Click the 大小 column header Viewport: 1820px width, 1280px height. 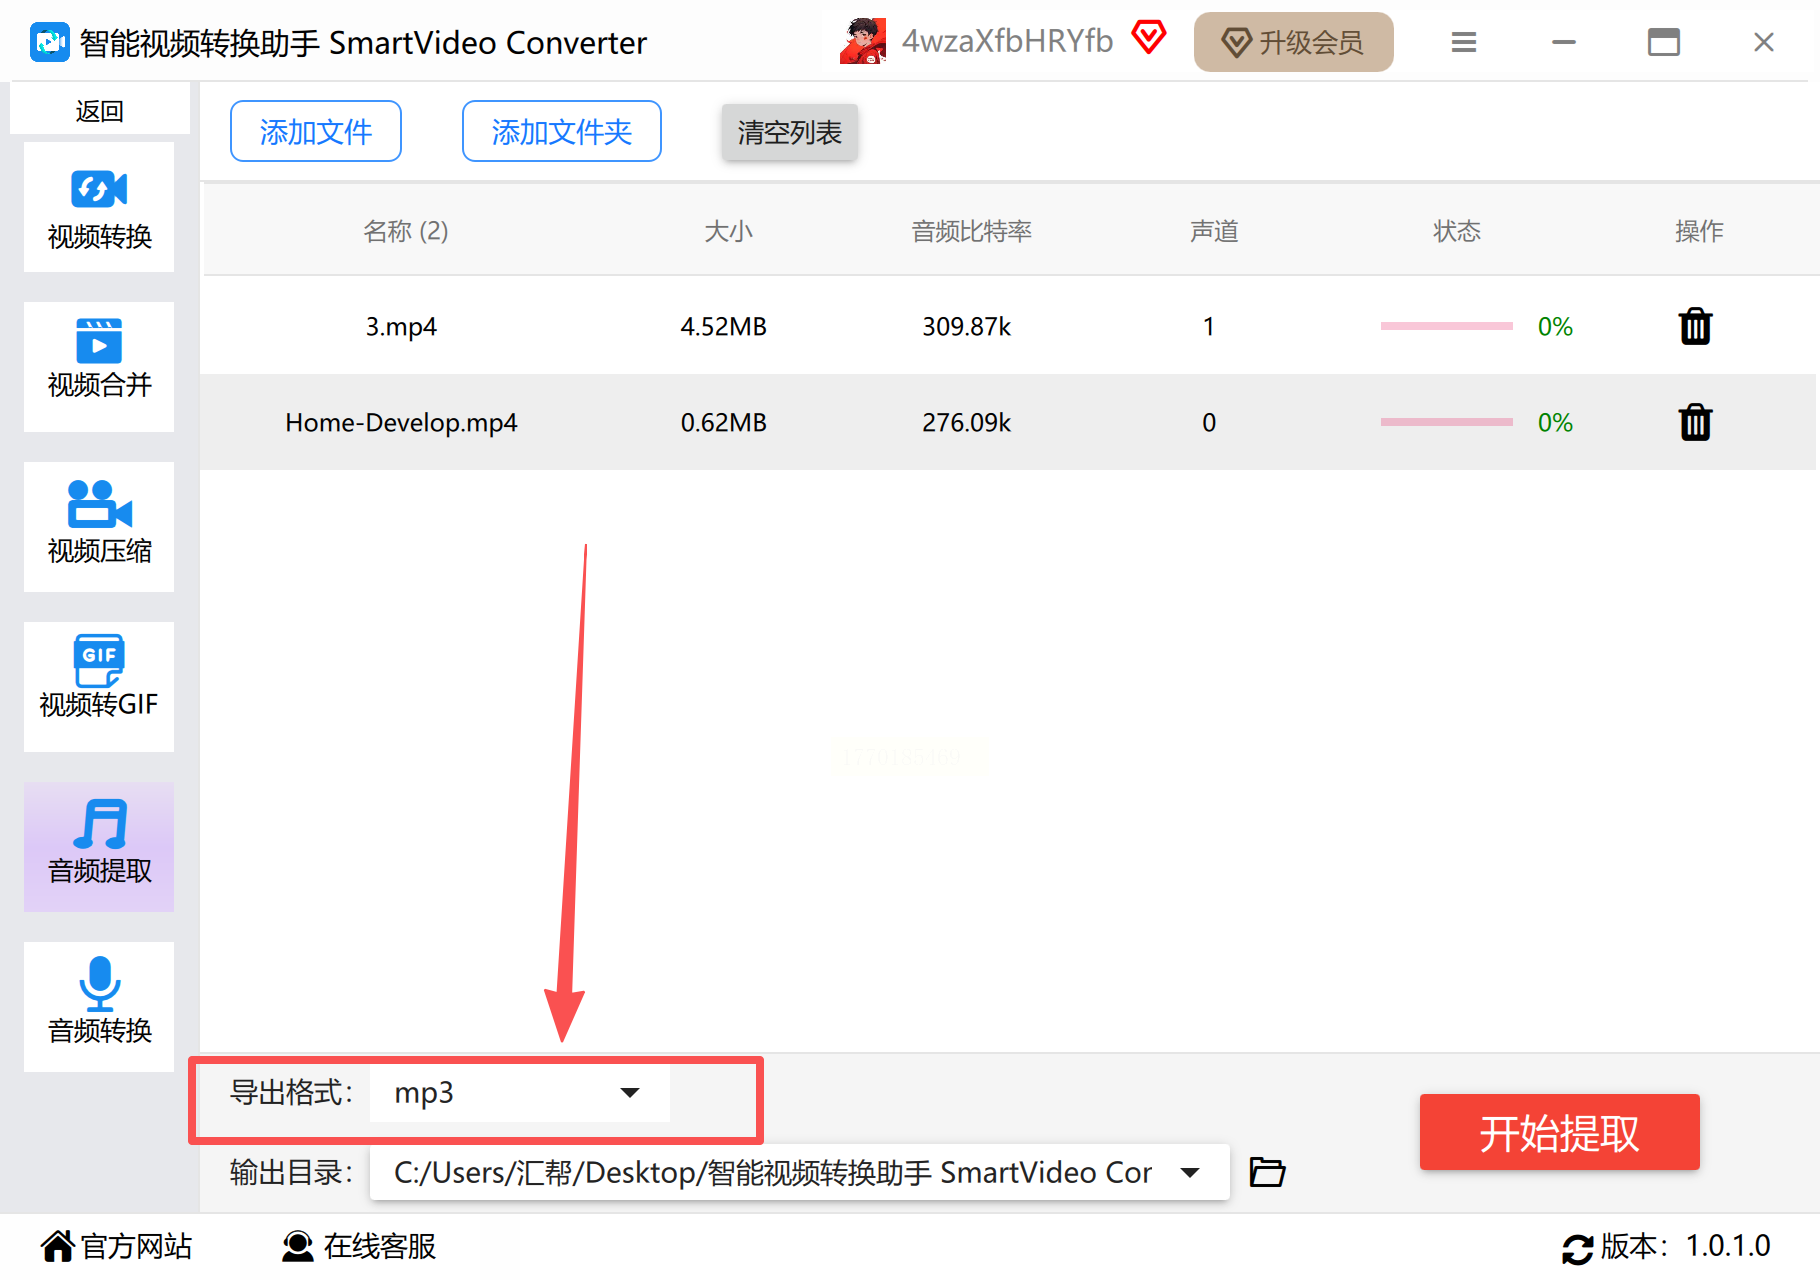coord(728,231)
